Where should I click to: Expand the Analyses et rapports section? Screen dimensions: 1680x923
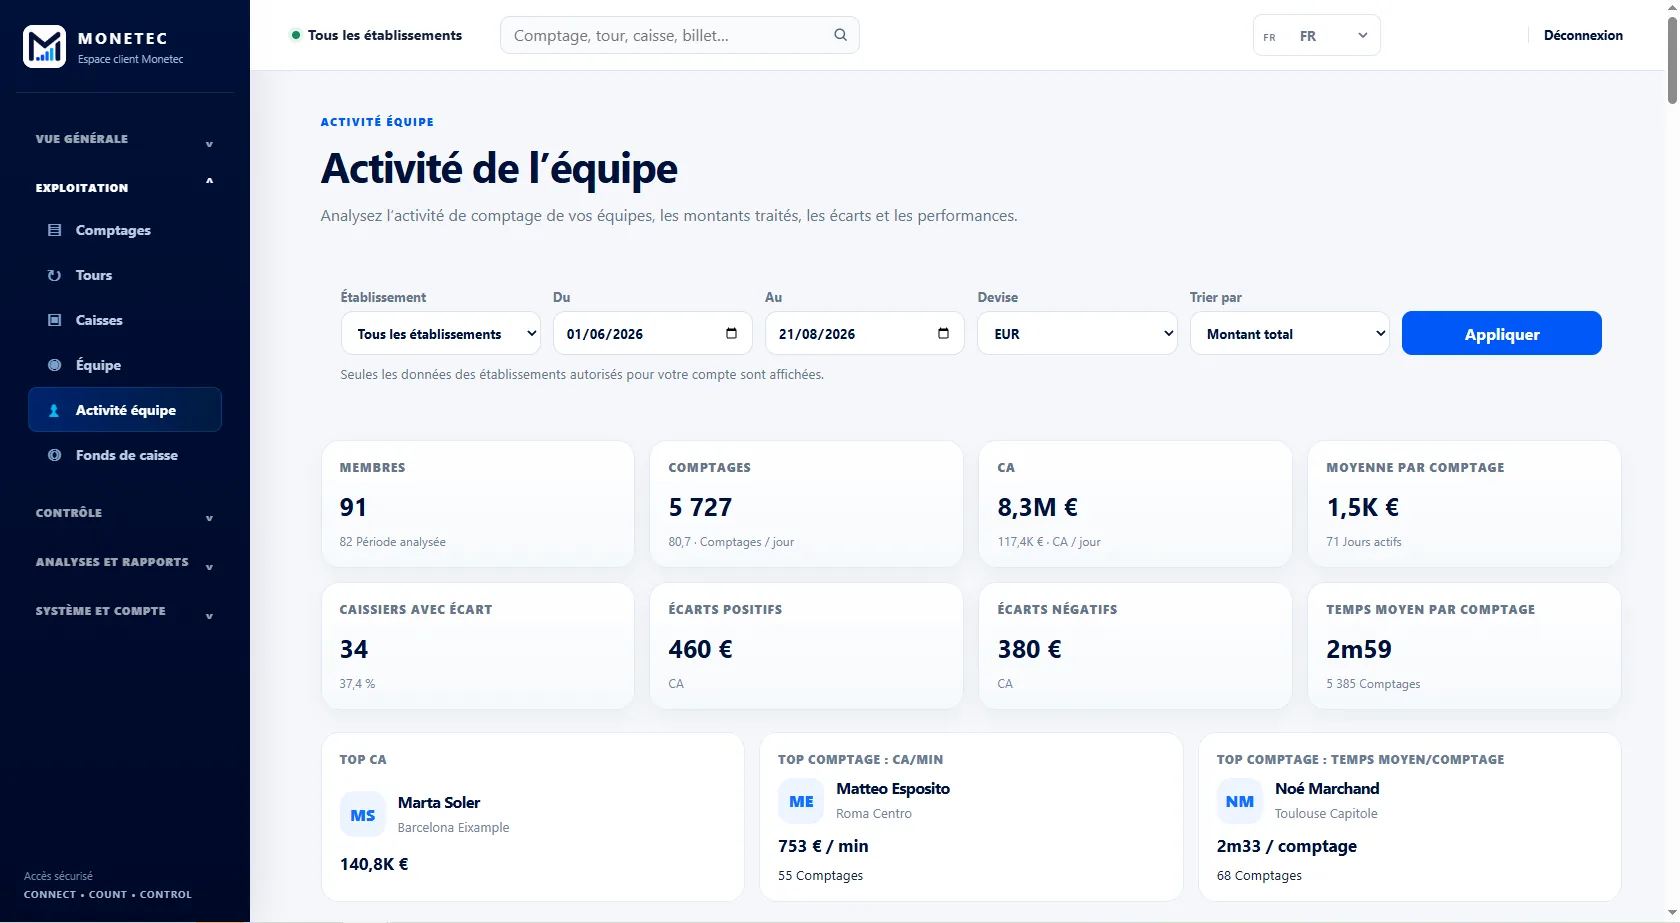coord(125,562)
